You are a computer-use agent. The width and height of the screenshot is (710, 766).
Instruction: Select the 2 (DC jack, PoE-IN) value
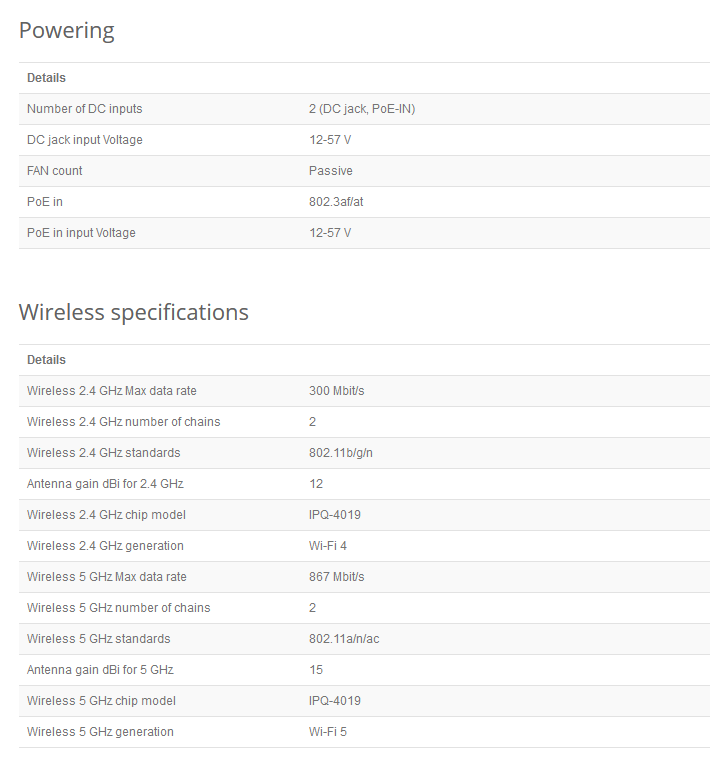(x=362, y=109)
